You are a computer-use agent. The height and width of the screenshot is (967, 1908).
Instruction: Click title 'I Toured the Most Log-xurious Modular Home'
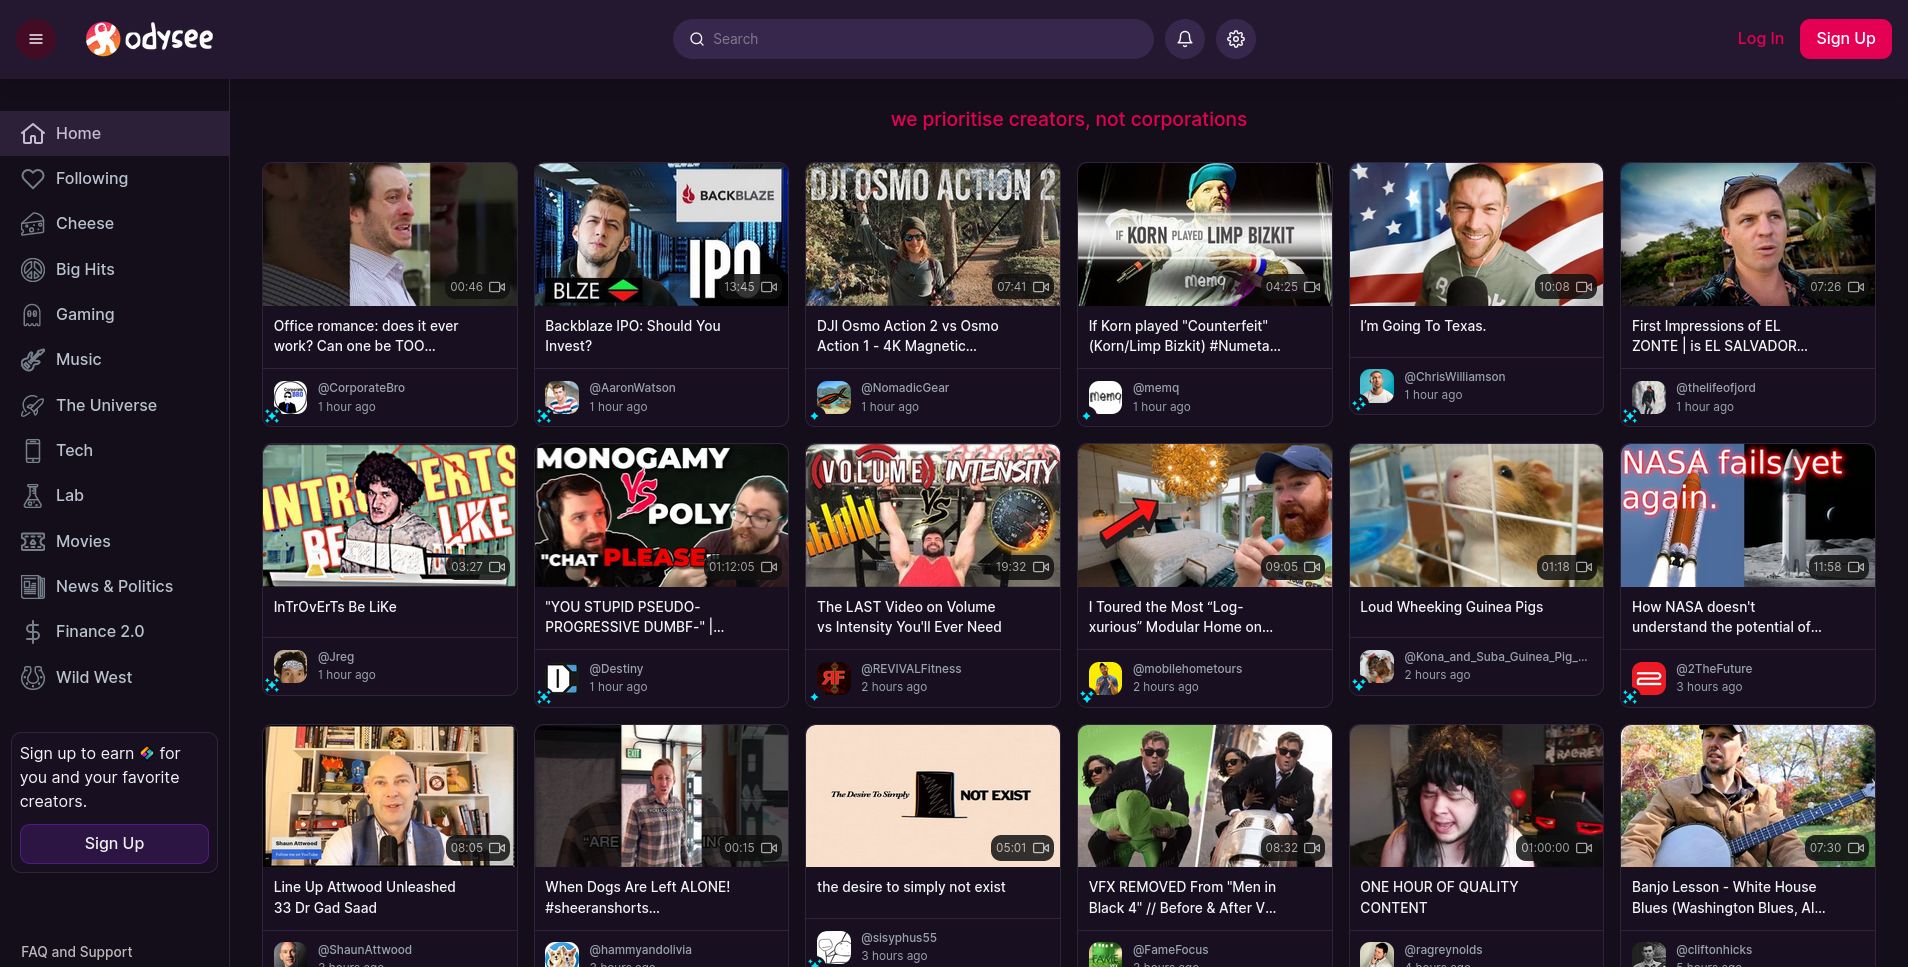1181,617
